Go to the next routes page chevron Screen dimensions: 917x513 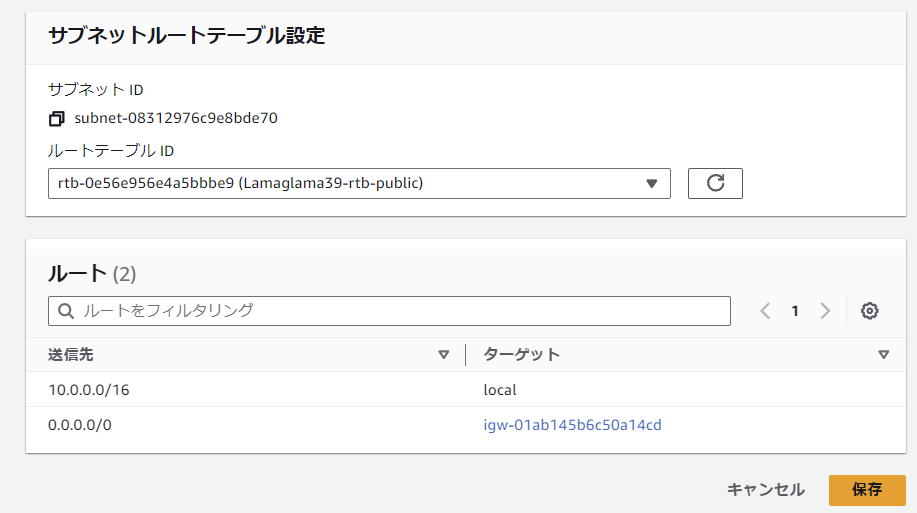coord(825,311)
